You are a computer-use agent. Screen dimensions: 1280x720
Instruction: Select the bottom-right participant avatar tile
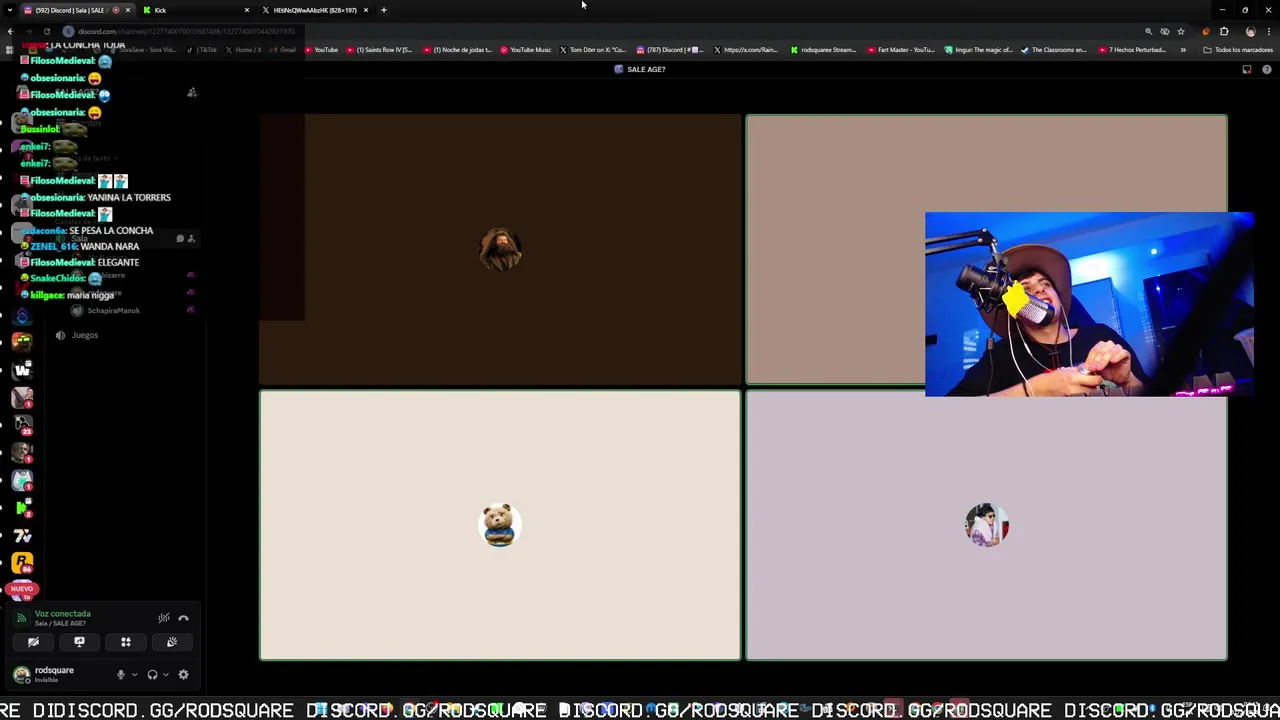(x=986, y=525)
